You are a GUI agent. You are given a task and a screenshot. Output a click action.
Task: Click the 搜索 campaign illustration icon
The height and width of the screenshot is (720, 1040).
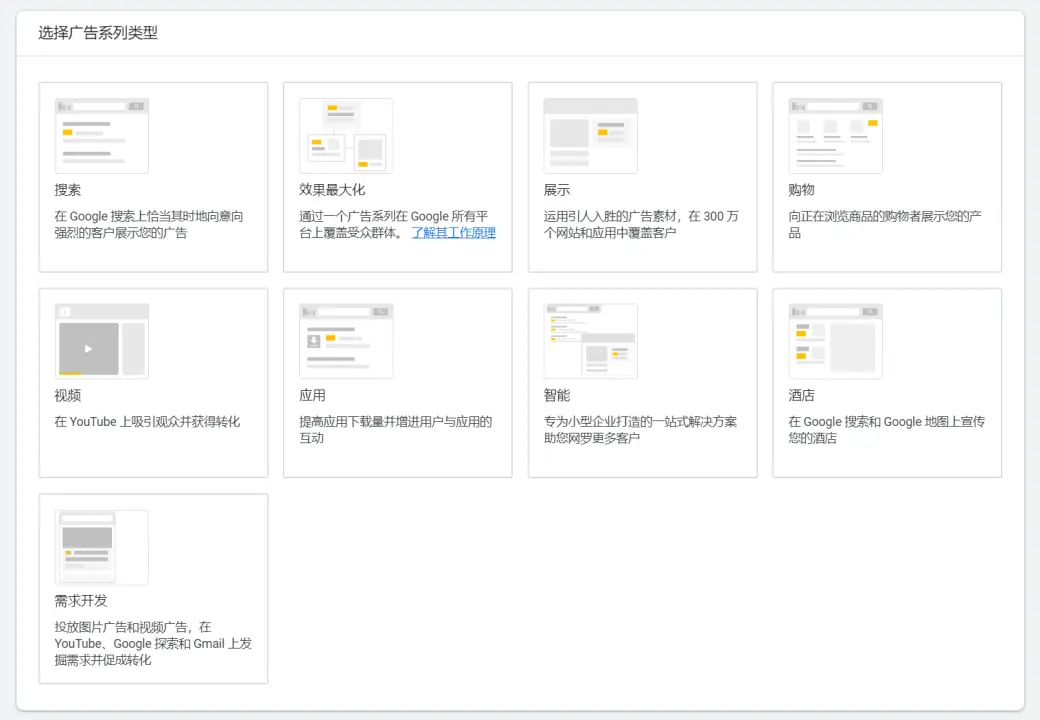pos(102,136)
